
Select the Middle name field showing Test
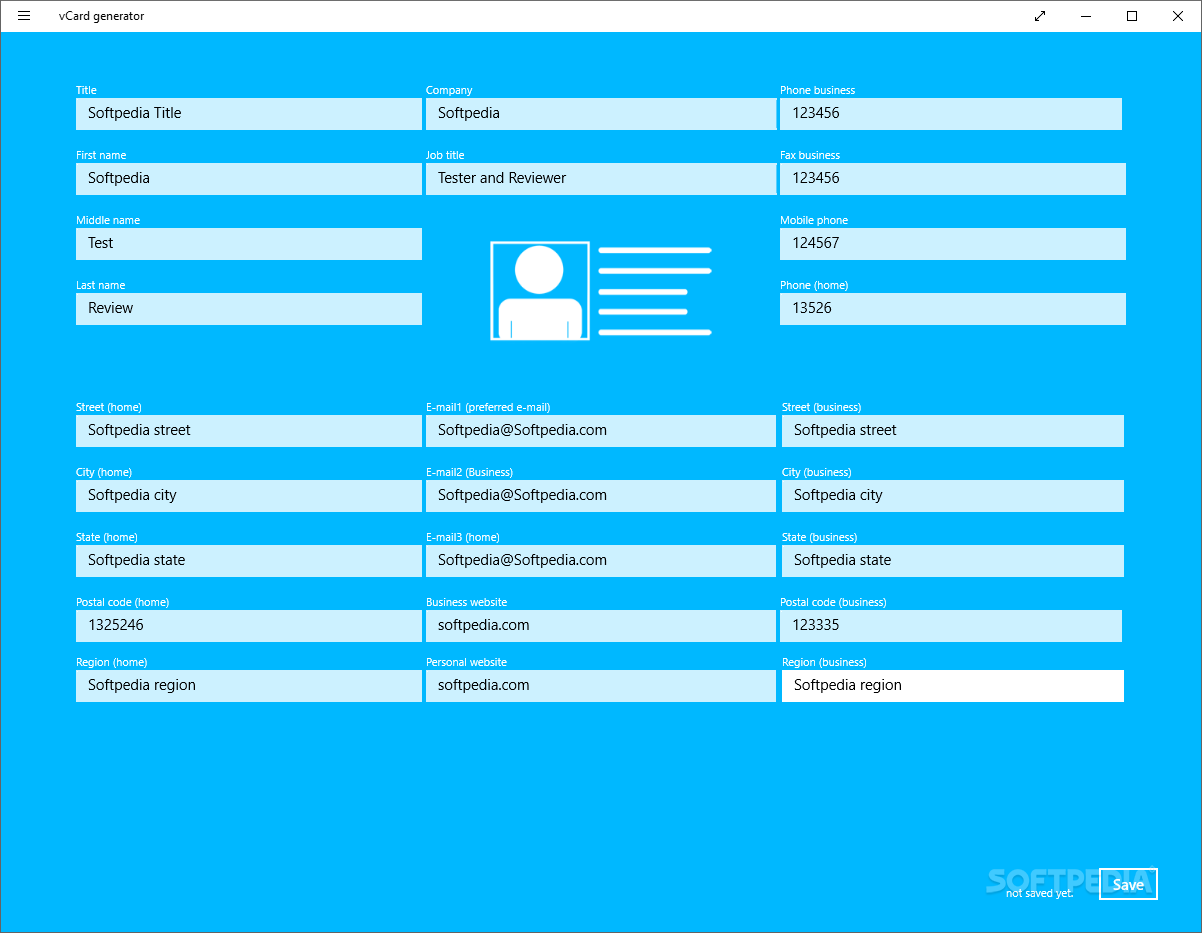[x=249, y=244]
